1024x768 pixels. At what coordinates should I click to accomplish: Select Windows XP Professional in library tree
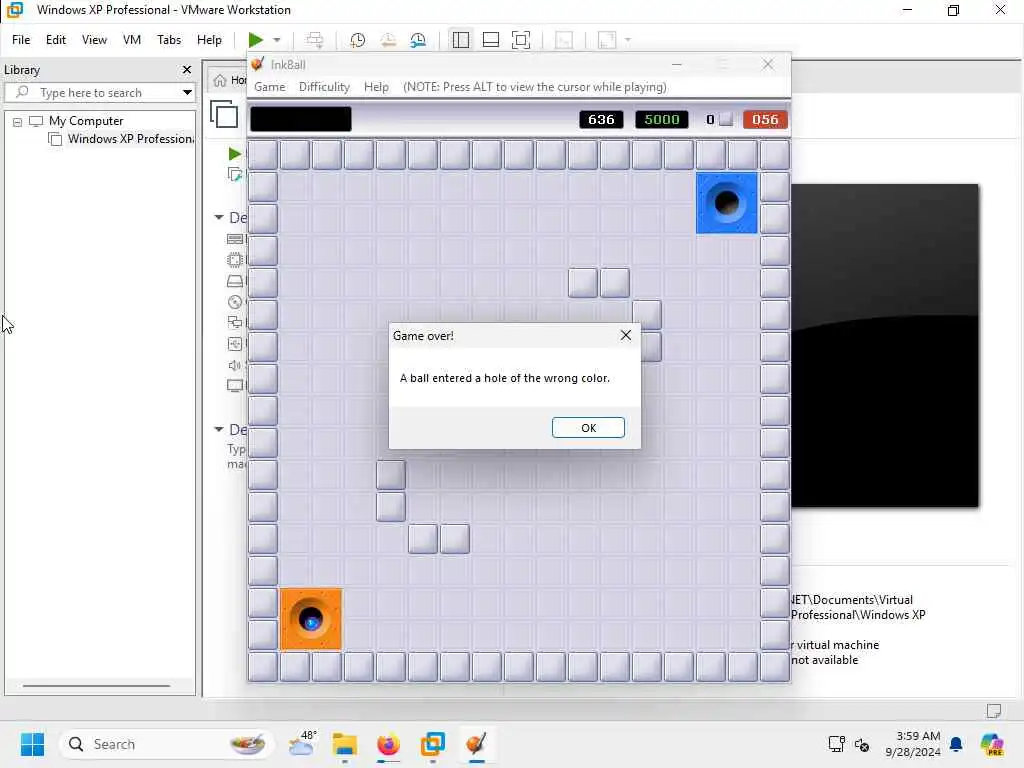(131, 139)
